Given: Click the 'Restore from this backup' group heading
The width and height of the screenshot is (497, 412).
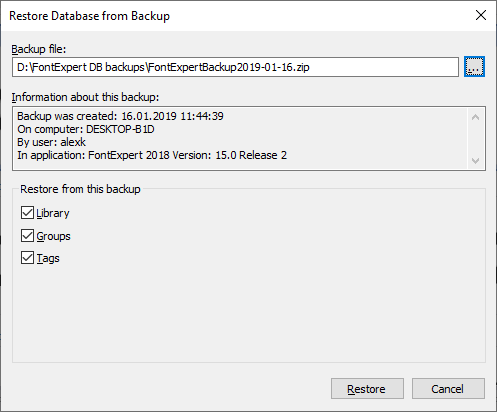Looking at the screenshot, I should point(80,189).
